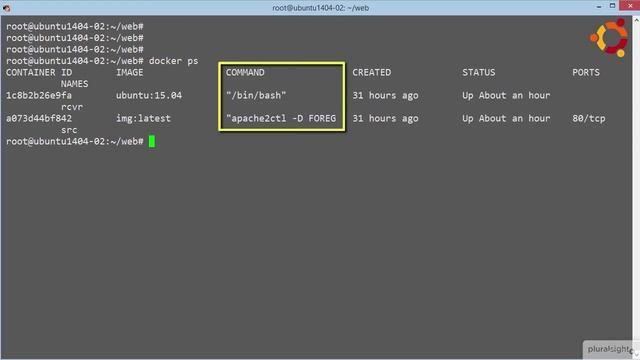Click the "apache2ctl -D FOREG command entry
The width and height of the screenshot is (640, 360).
click(281, 118)
